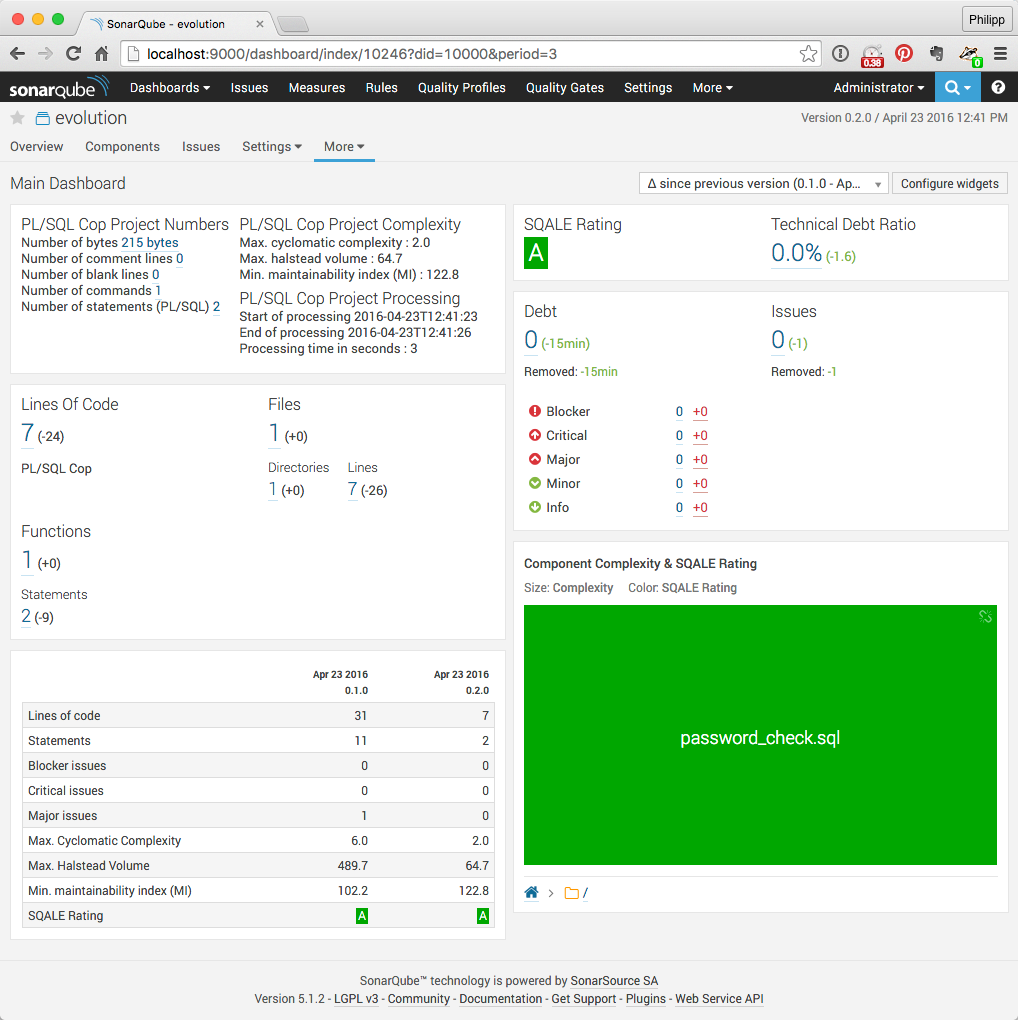Select the SonarQube - evolution browser tab
This screenshot has width=1018, height=1020.
[174, 24]
